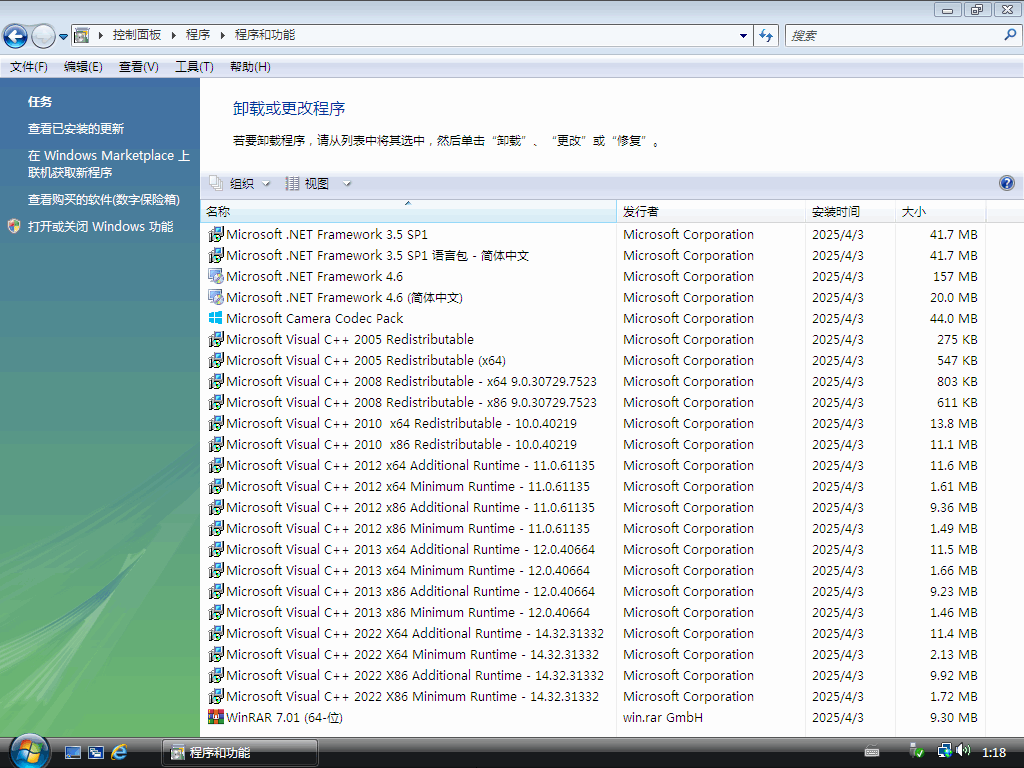Click Show Desktop in quick launch
This screenshot has height=768, width=1024.
point(72,752)
